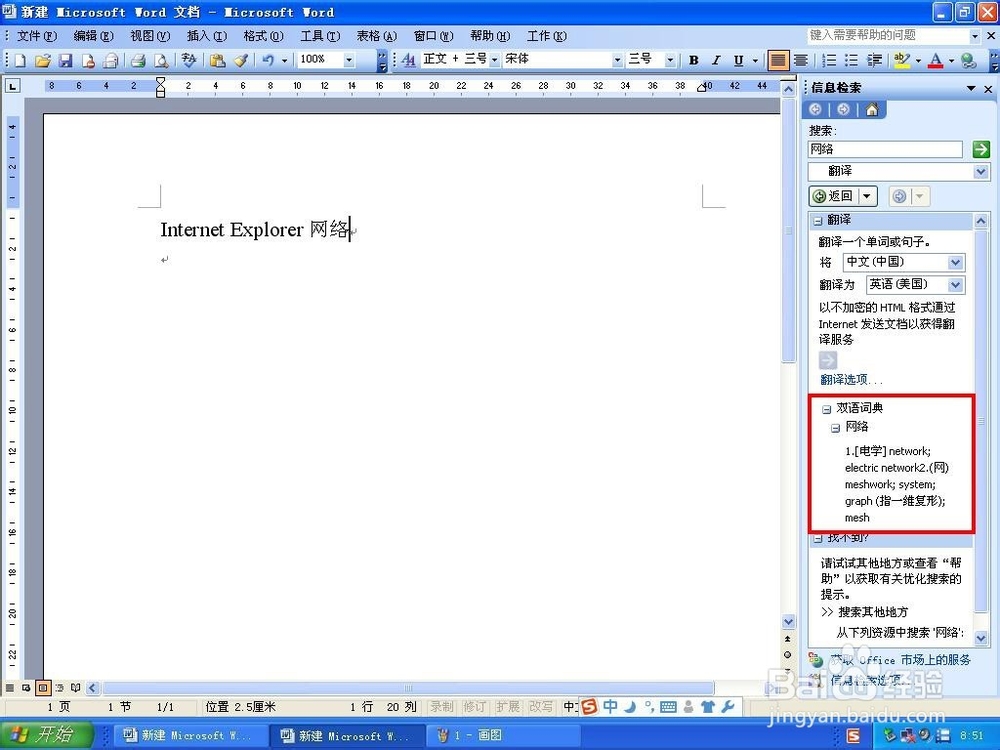Open 获取 Office 市场上的服务 link
Viewport: 1000px width, 750px height.
click(901, 660)
